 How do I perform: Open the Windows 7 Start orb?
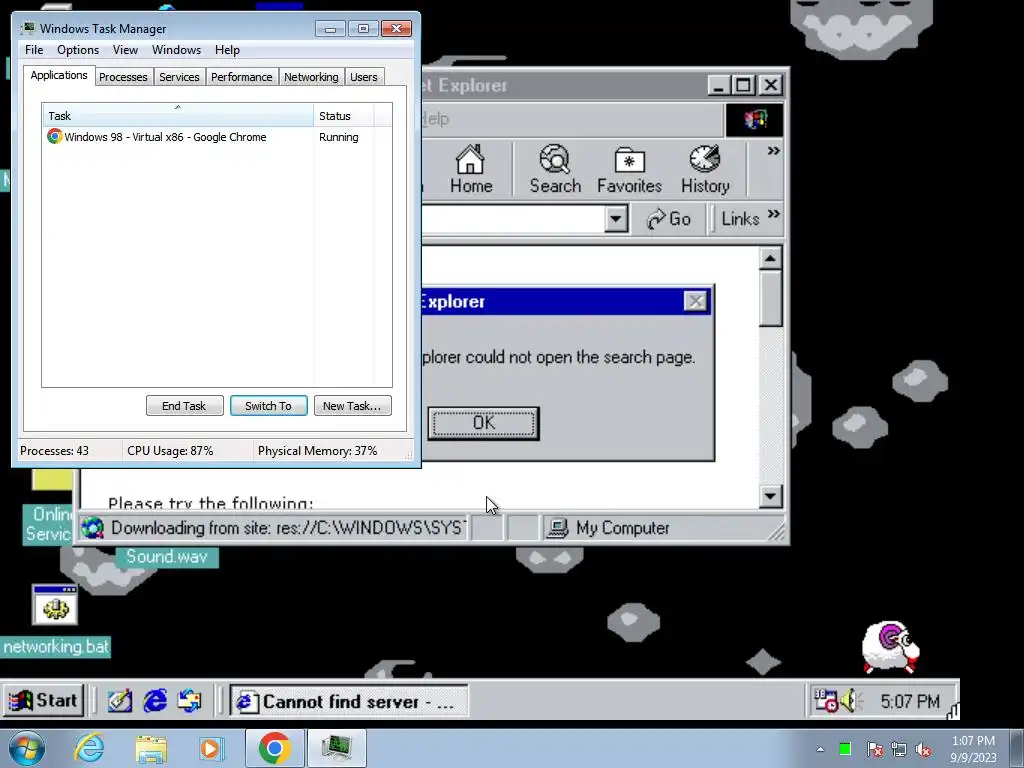[x=27, y=748]
